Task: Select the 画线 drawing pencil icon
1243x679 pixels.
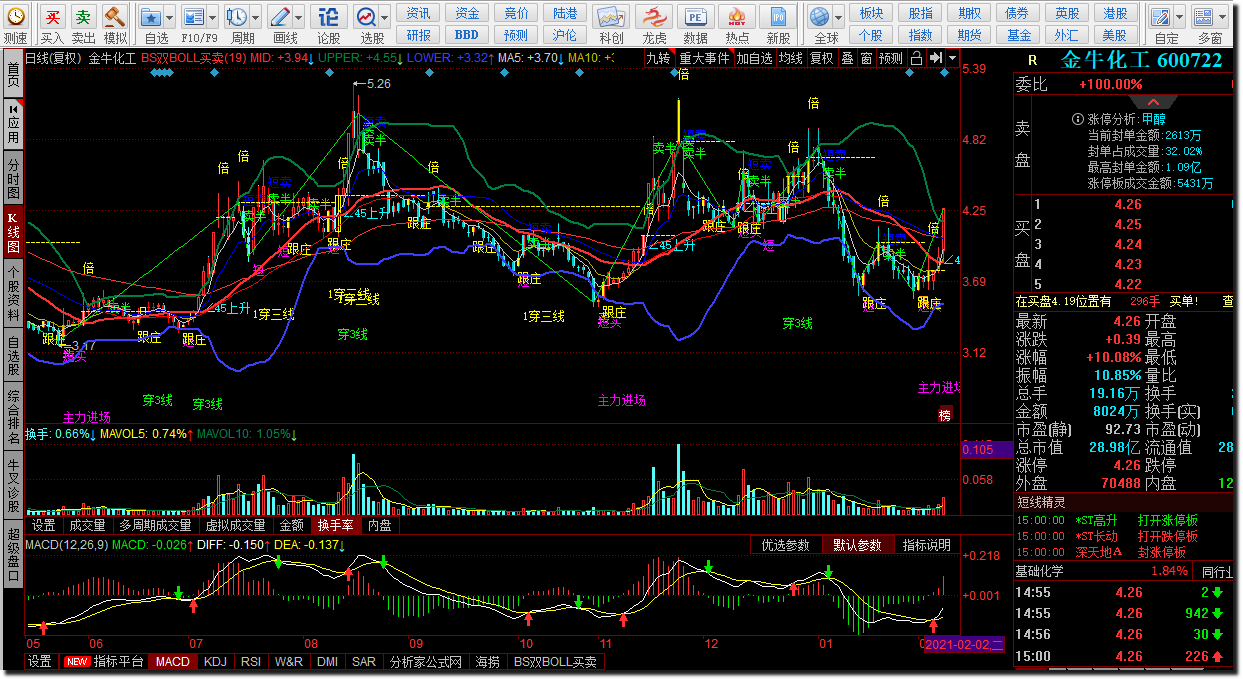Action: point(280,16)
